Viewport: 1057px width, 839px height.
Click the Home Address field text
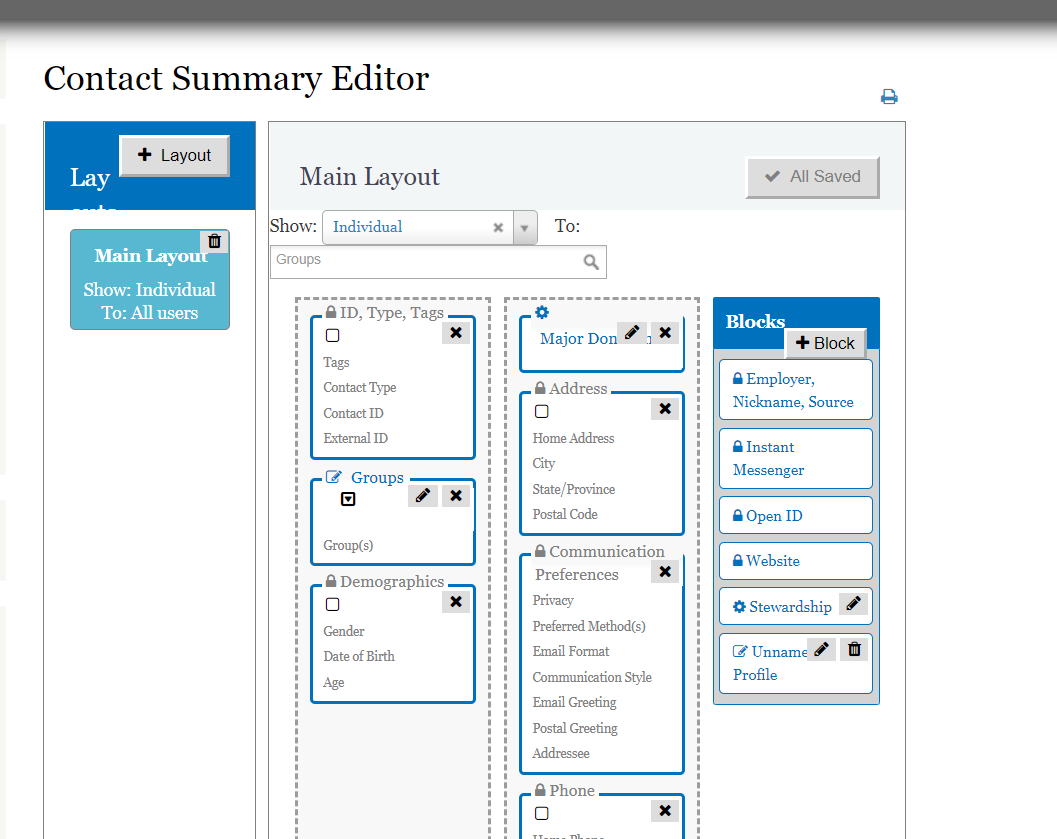(x=573, y=439)
